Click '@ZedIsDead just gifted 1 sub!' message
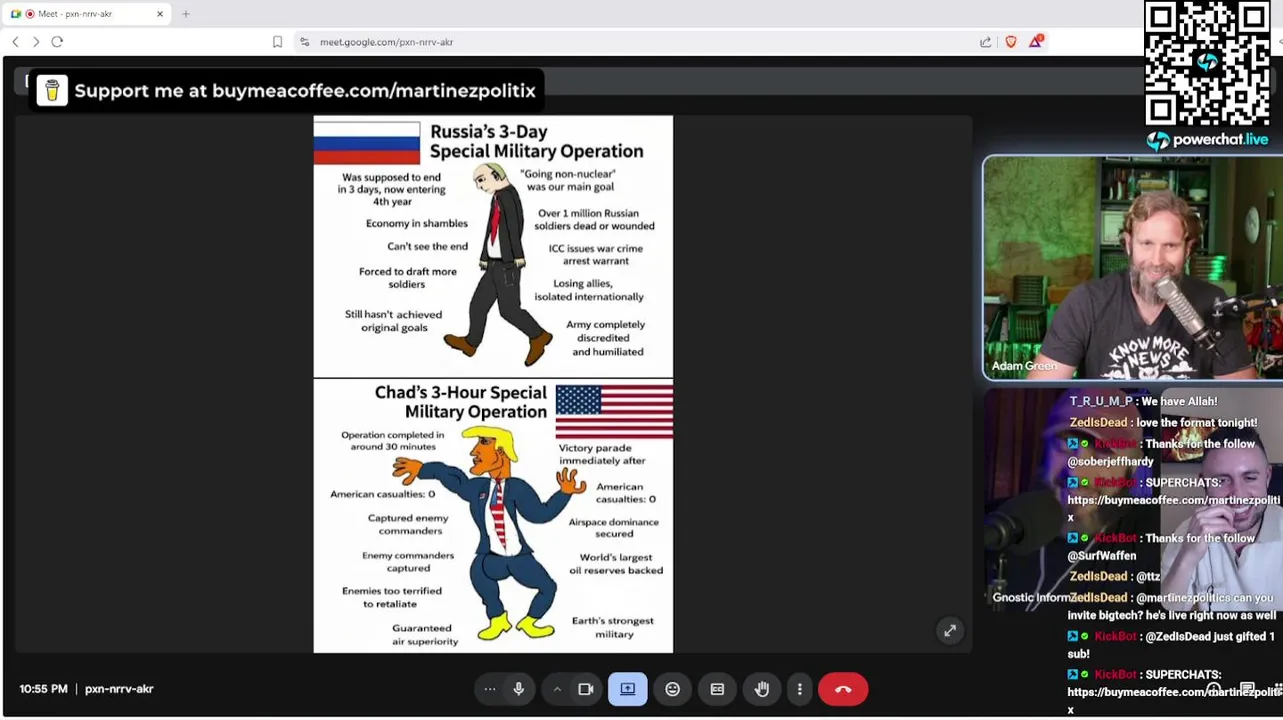Viewport: 1283px width, 720px height. [1171, 645]
